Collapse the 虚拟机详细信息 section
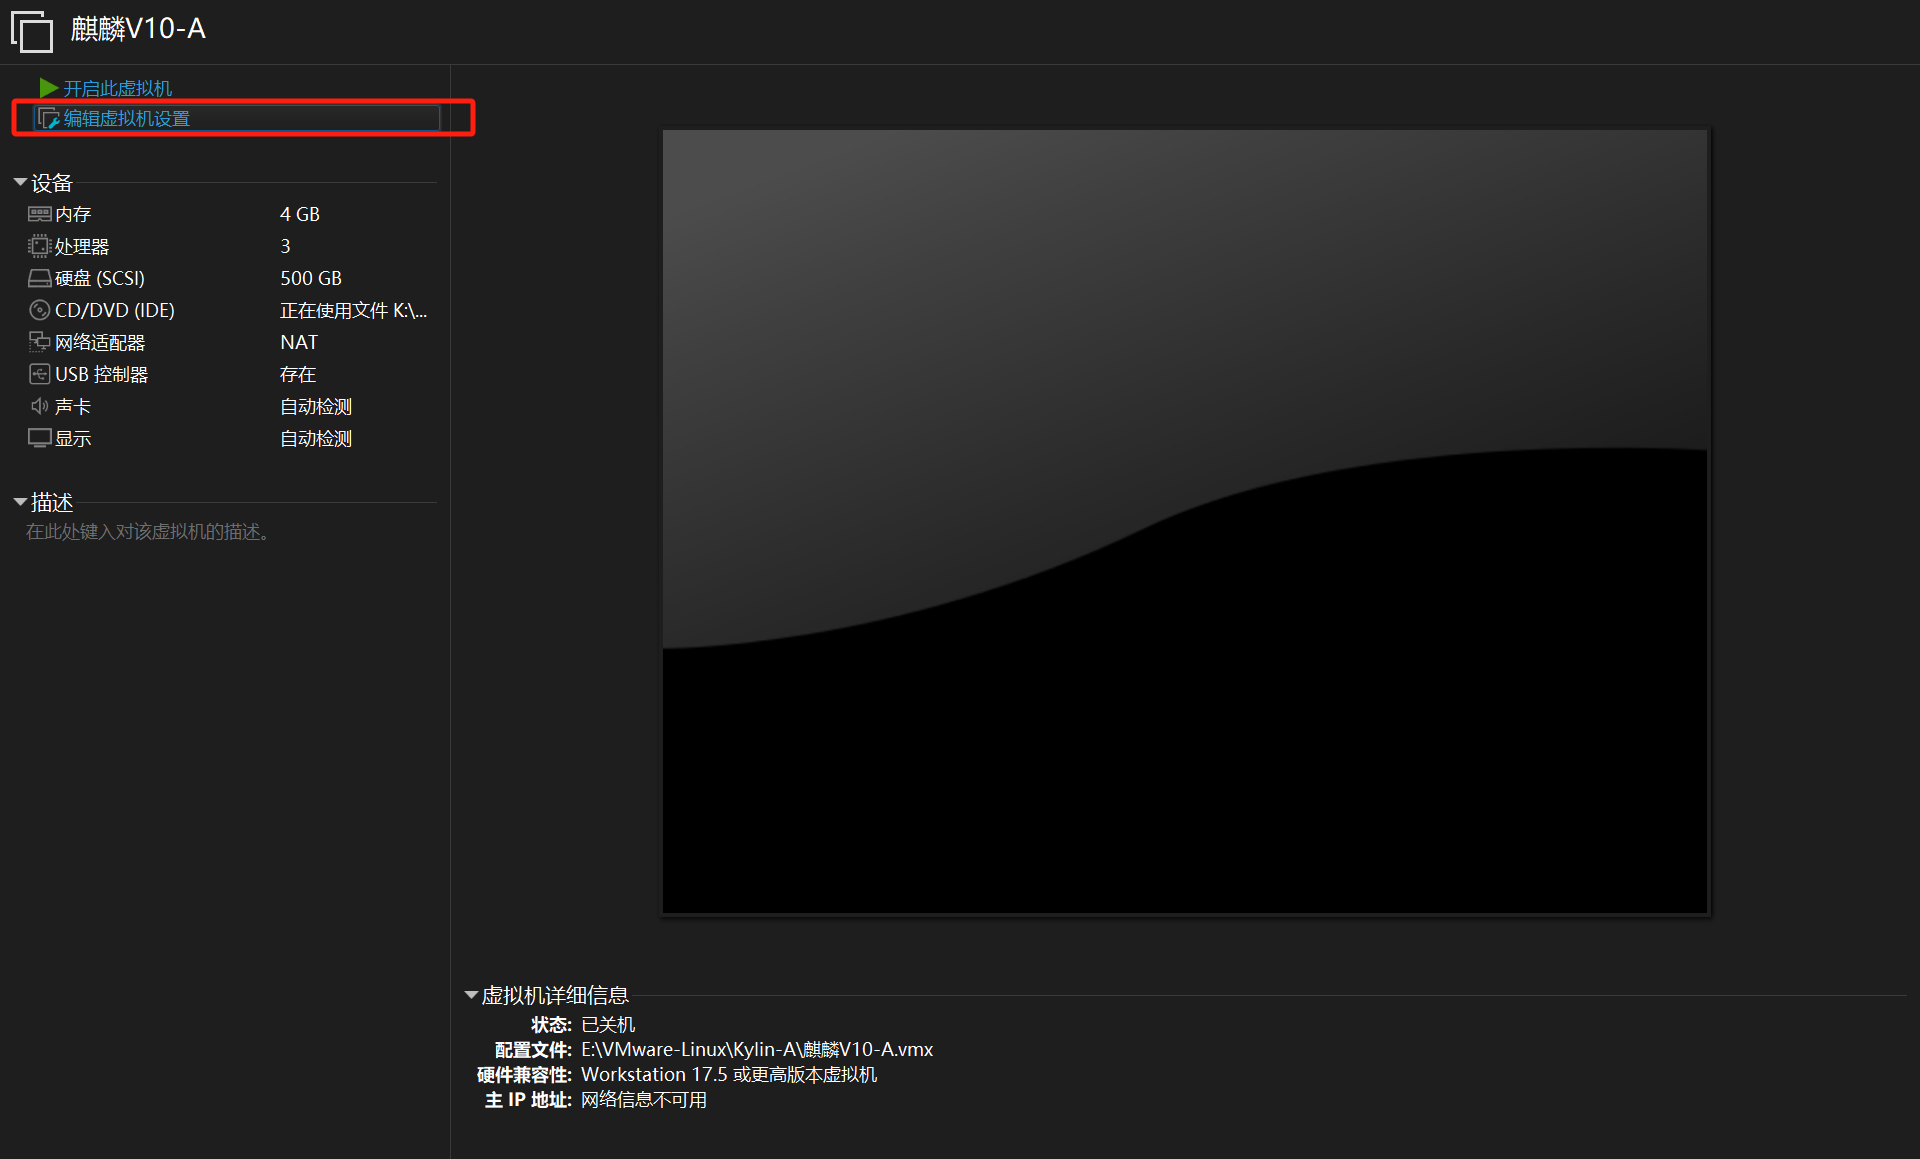The height and width of the screenshot is (1159, 1920). (470, 993)
